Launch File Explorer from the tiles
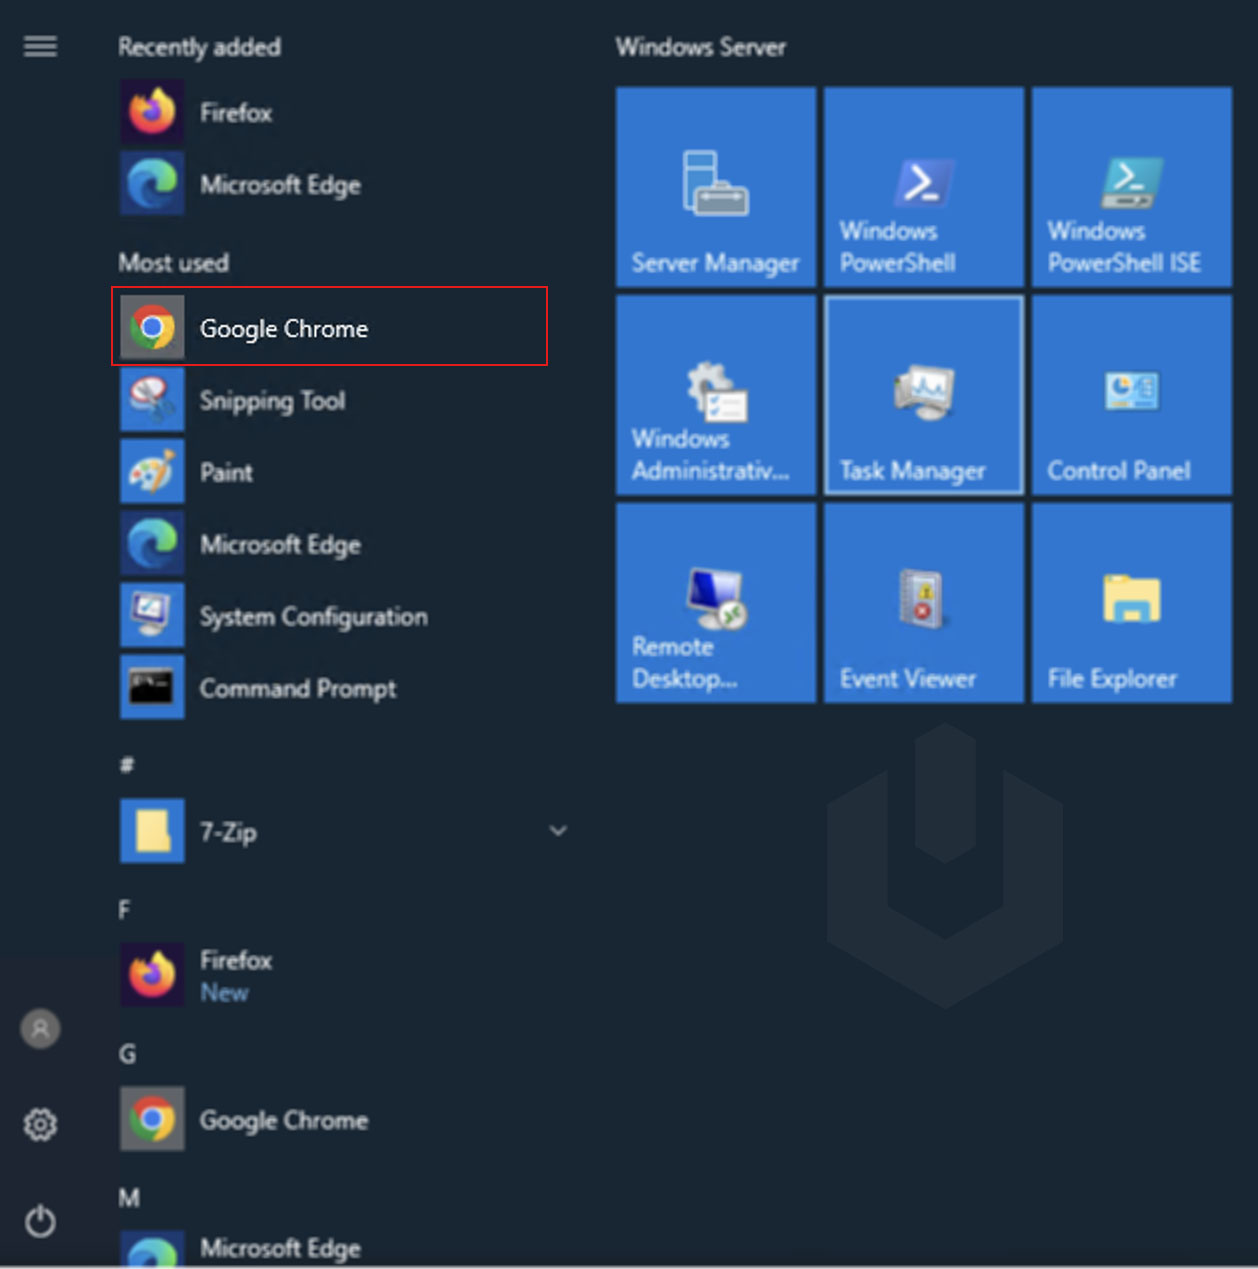 click(1130, 603)
